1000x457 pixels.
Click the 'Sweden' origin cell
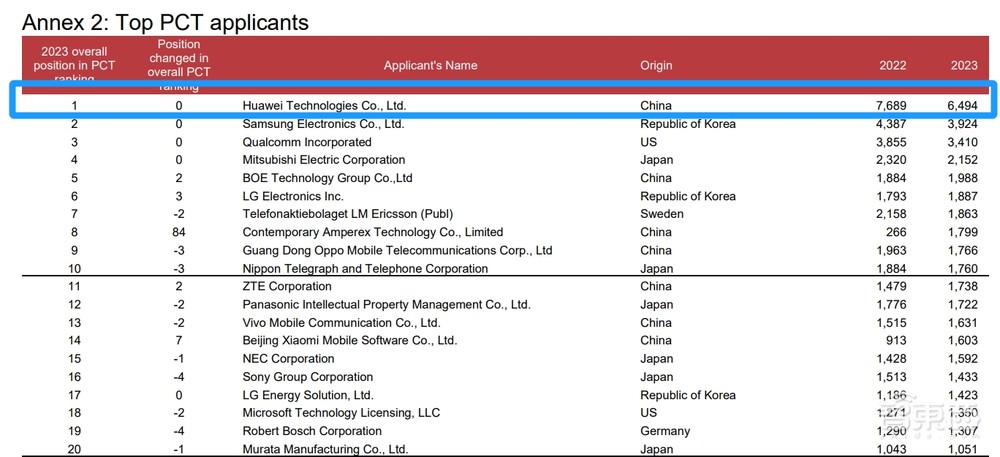(662, 214)
